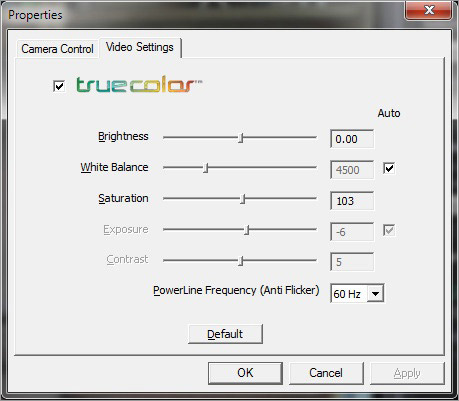Click the Contrast value field 5
Screen dimensions: 459x401
click(x=352, y=262)
